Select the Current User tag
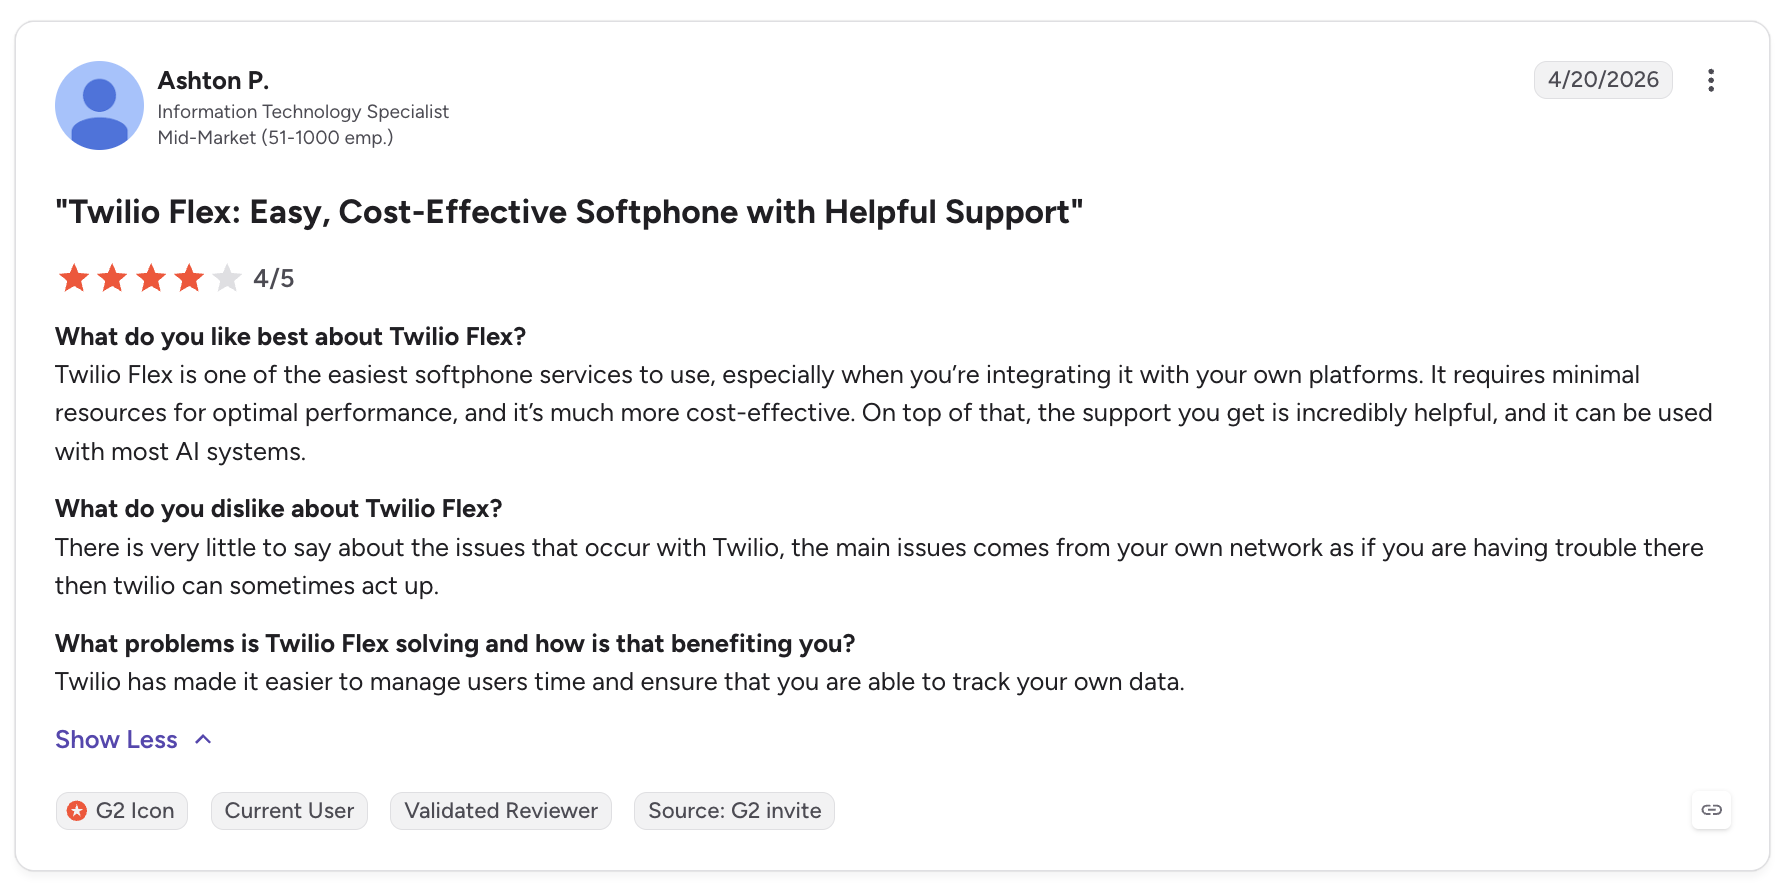The width and height of the screenshot is (1778, 888). point(289,811)
